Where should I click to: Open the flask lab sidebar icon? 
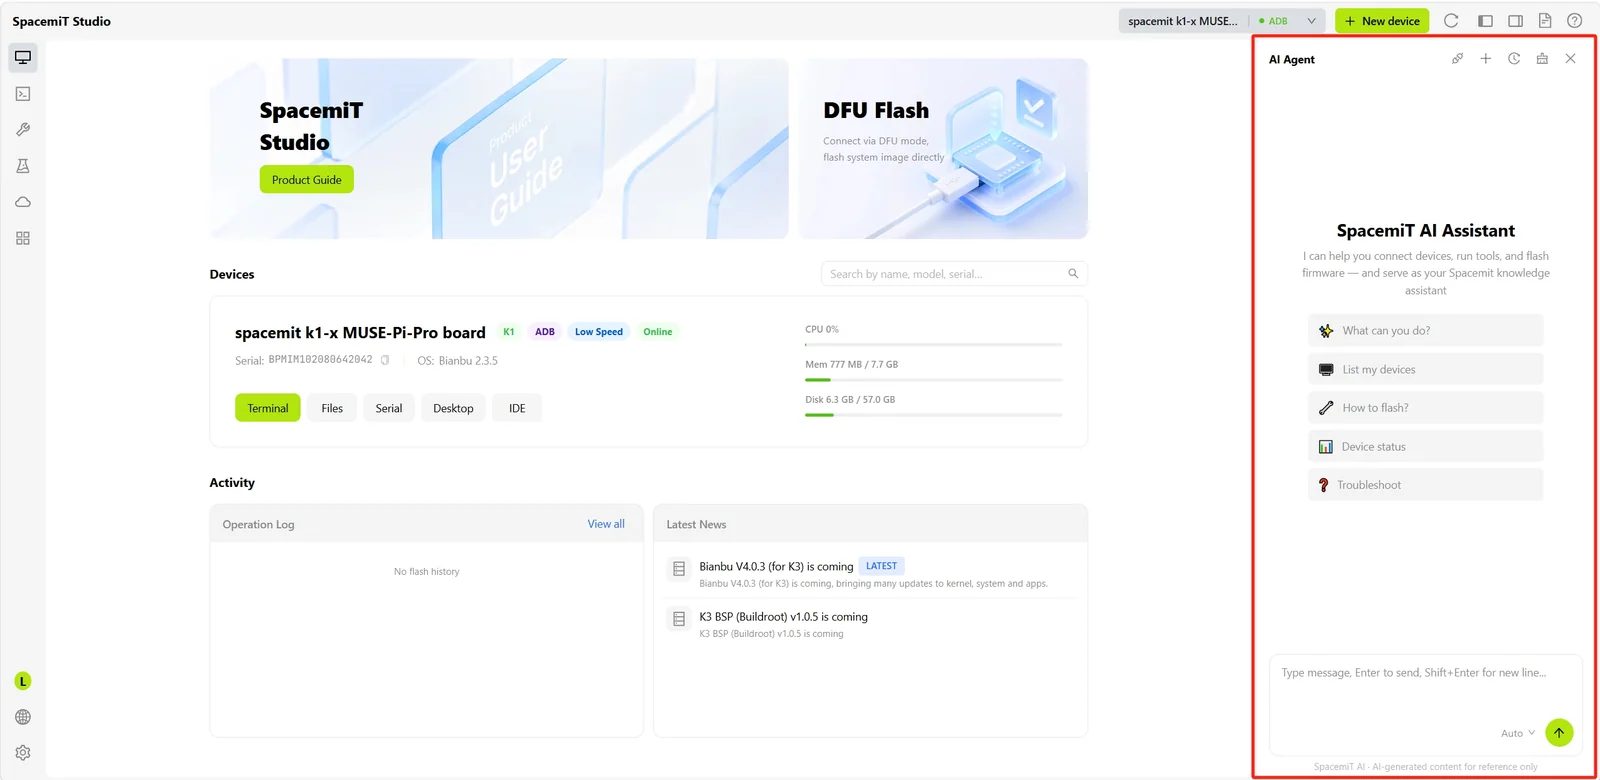click(23, 166)
